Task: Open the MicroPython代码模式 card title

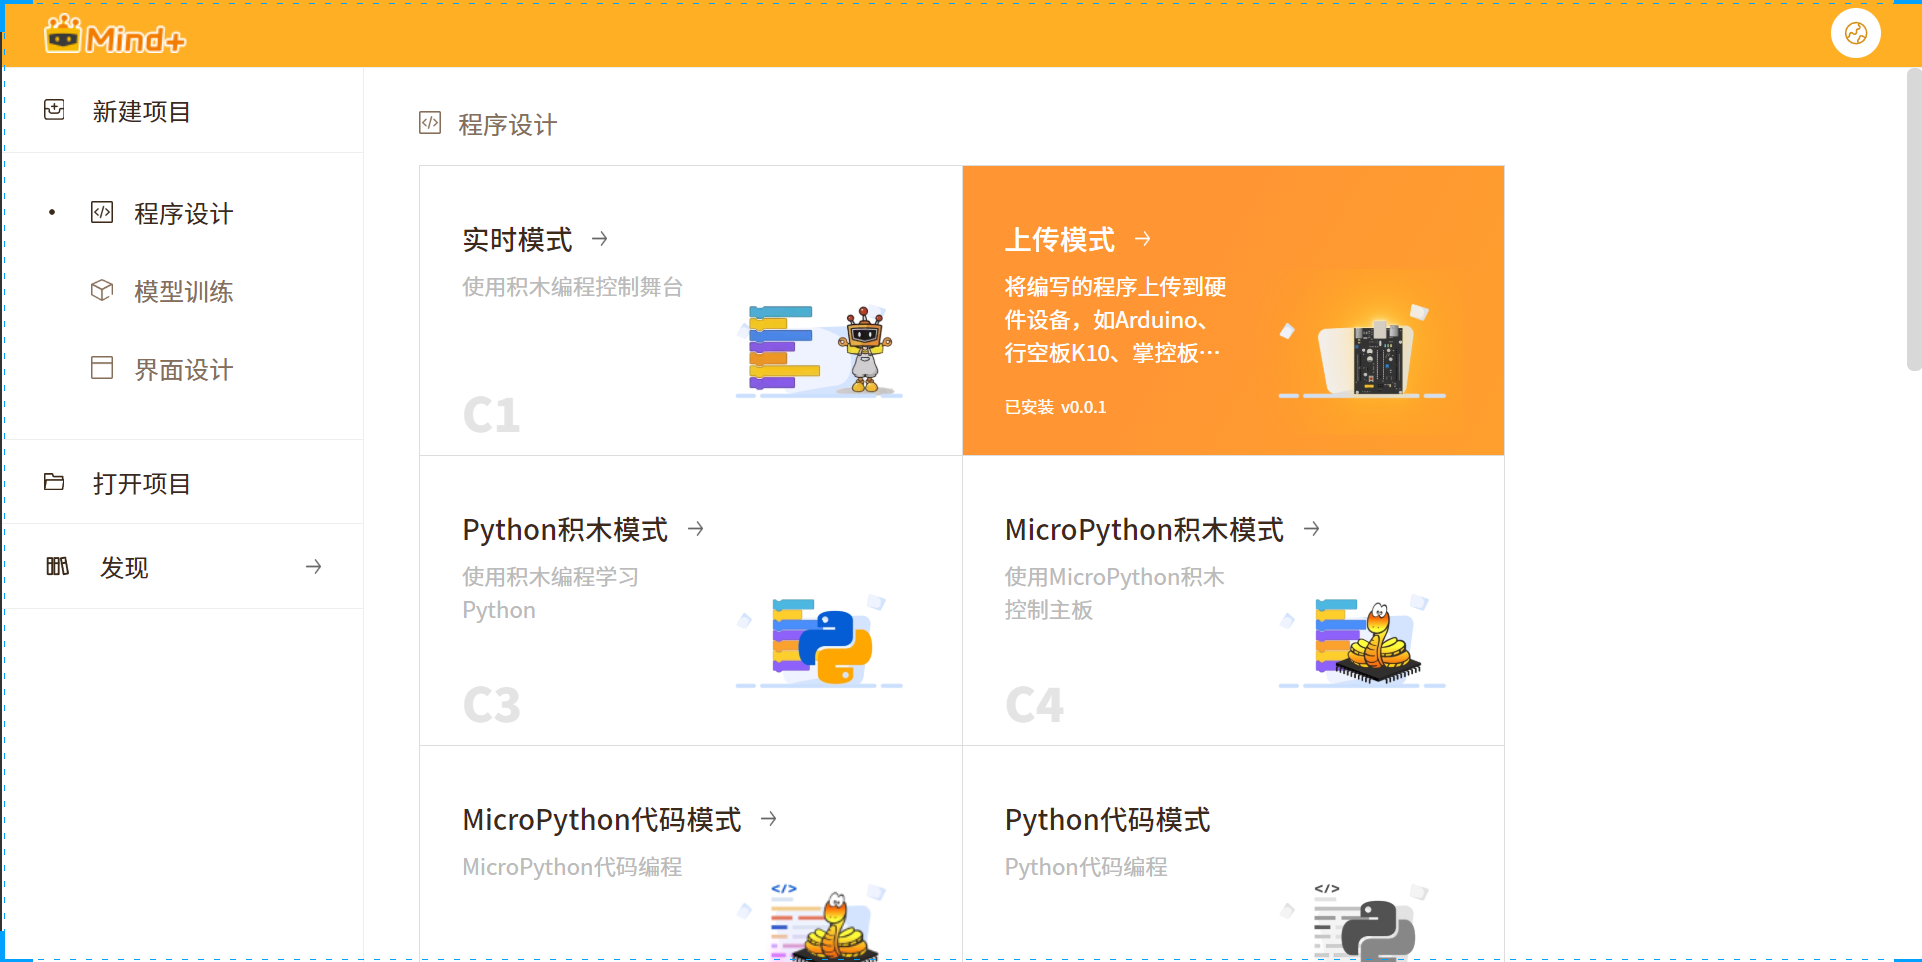Action: [x=602, y=820]
